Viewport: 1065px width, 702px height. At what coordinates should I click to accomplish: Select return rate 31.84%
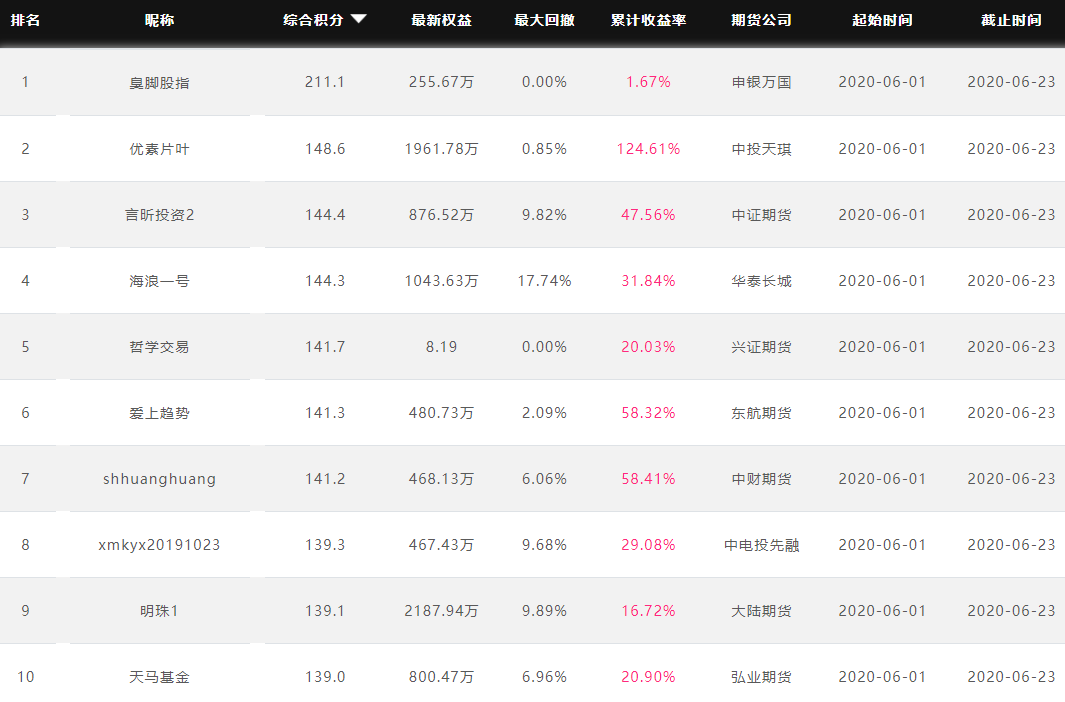coord(649,281)
